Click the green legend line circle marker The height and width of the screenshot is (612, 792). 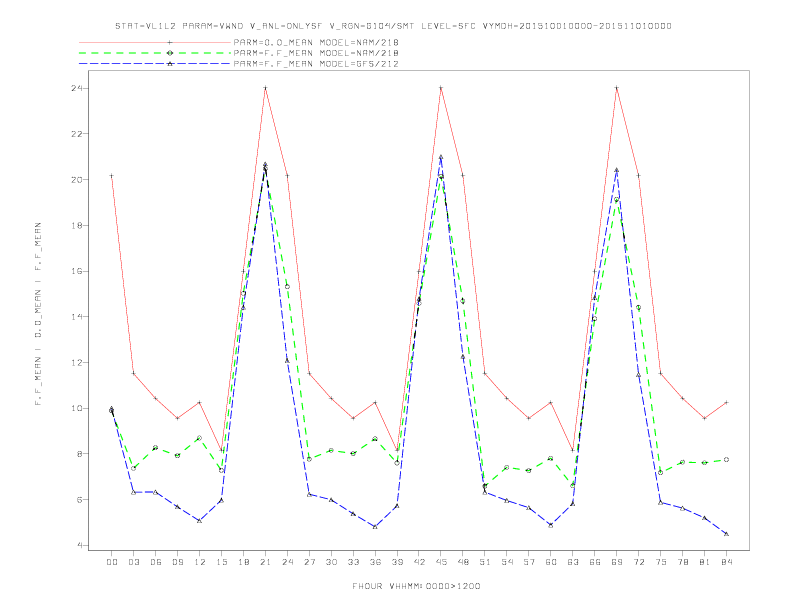170,53
